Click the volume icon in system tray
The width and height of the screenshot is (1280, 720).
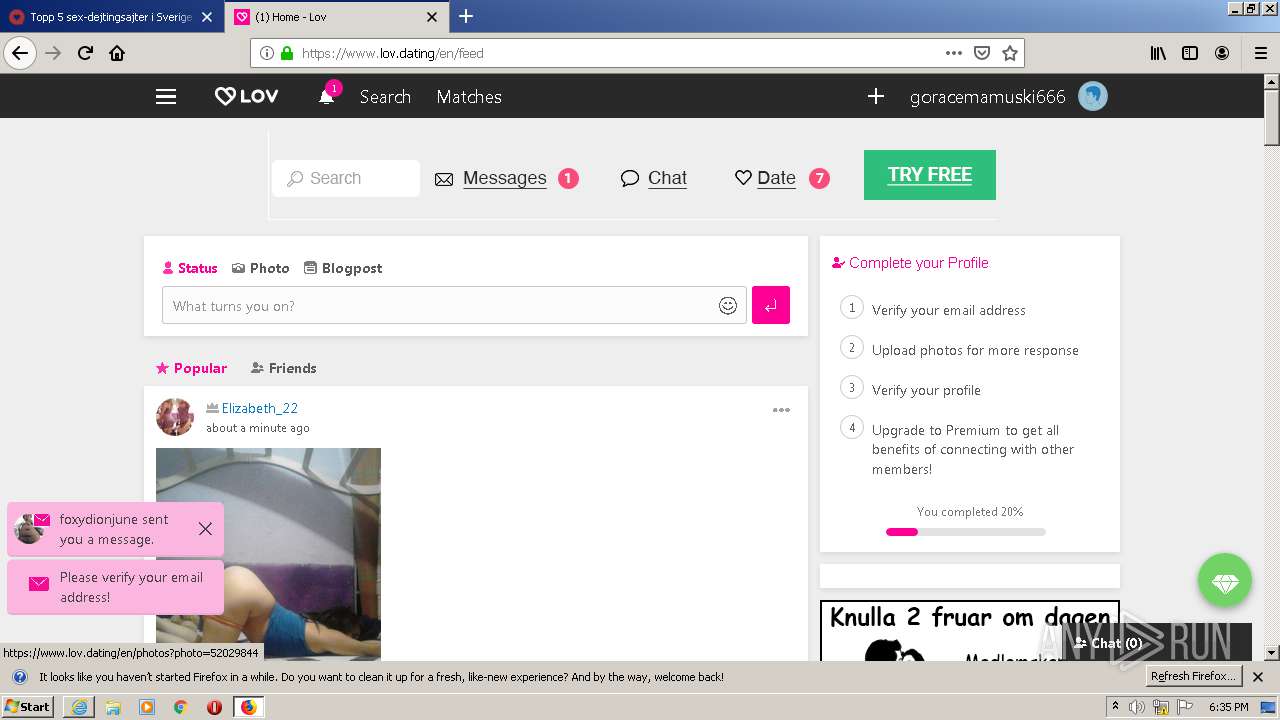click(1138, 707)
